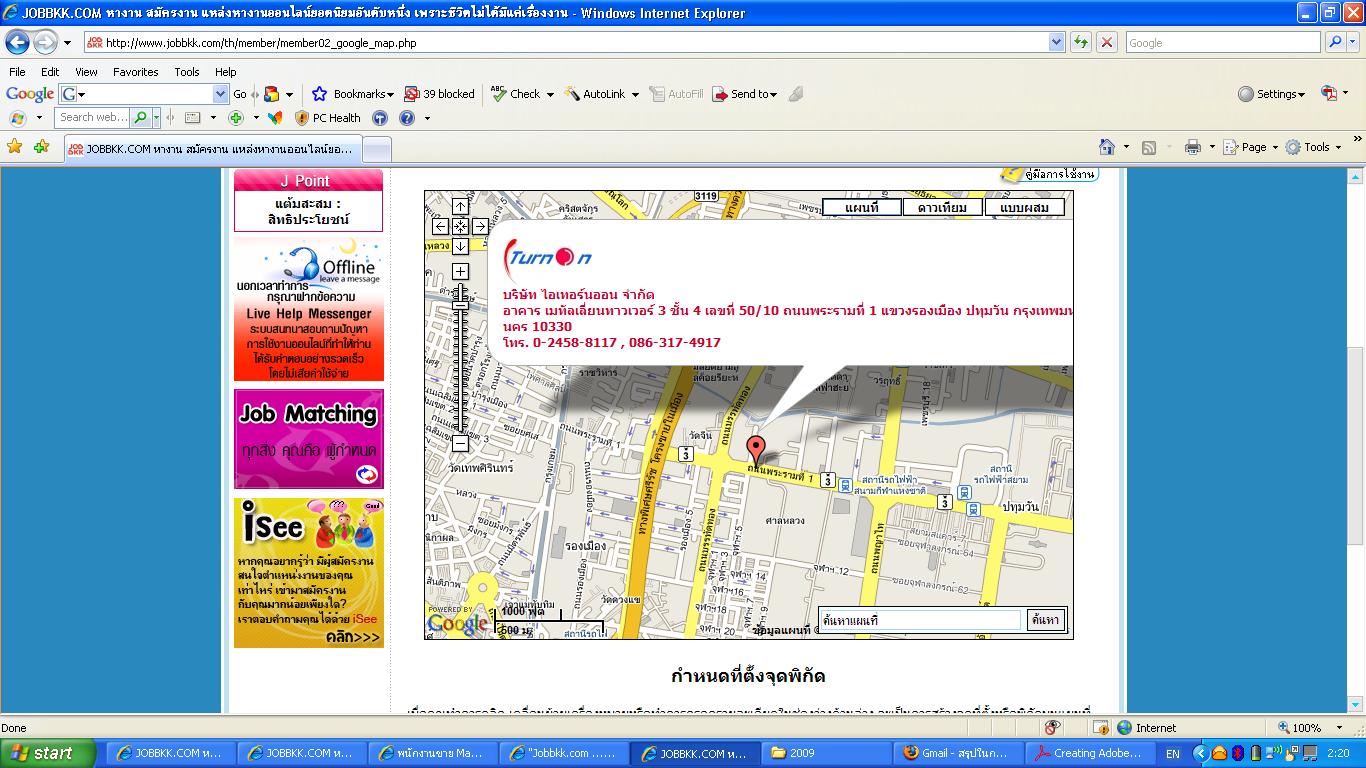The height and width of the screenshot is (768, 1366).
Task: Click the Stop loading red X icon
Action: pos(1106,43)
